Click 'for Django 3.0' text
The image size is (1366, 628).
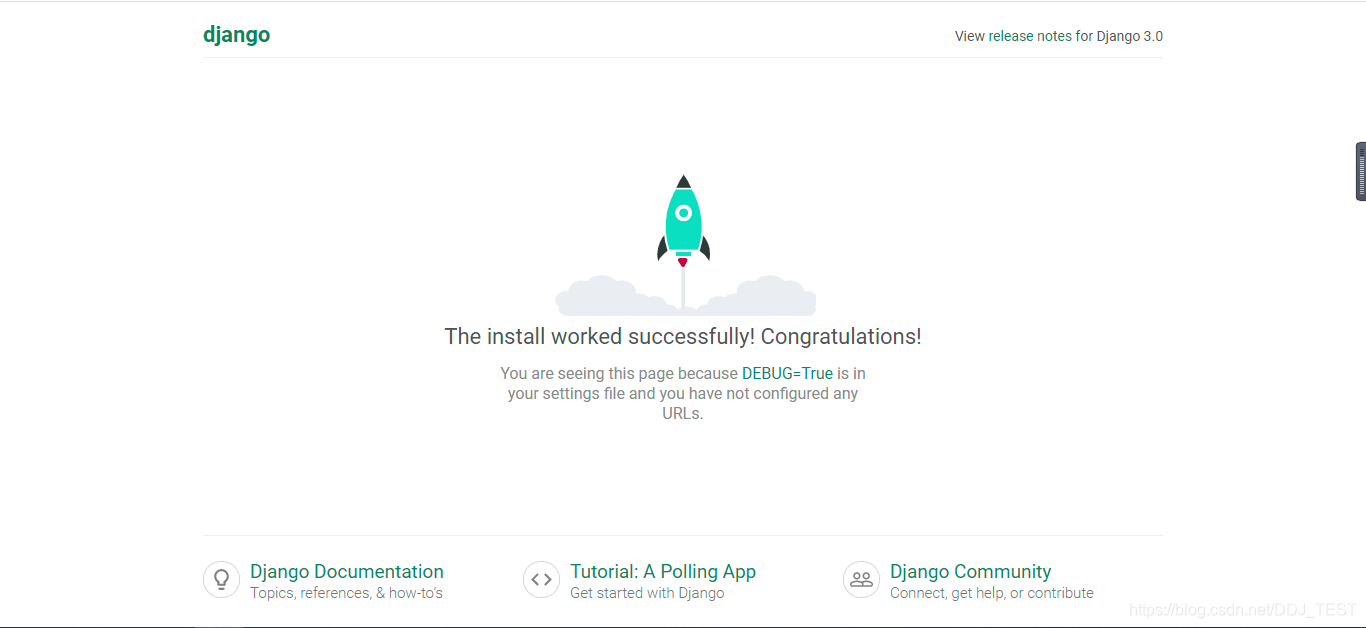click(1119, 36)
